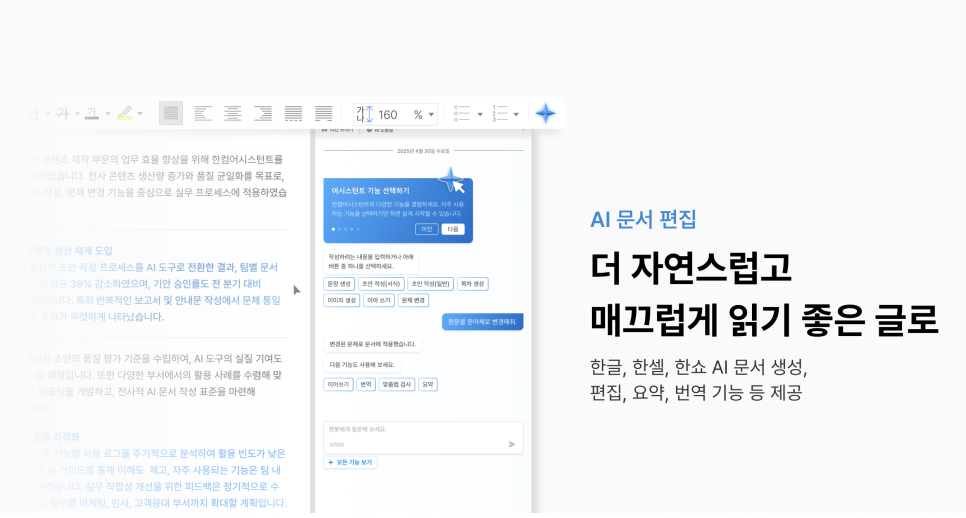The image size is (966, 518).
Task: Click the sparkle cursor icon on blue card
Action: tap(453, 181)
